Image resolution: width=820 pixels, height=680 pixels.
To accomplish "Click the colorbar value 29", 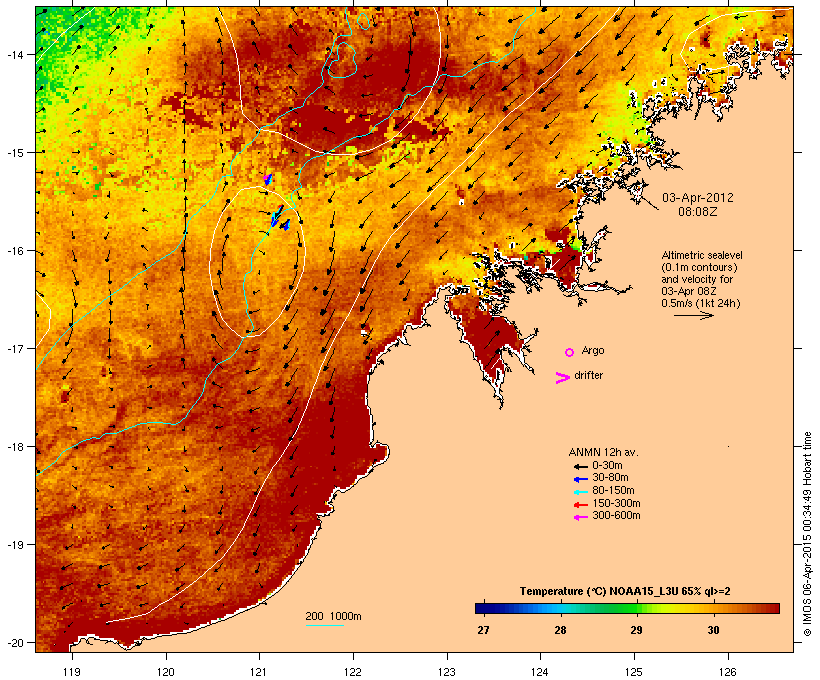I will click(x=636, y=630).
